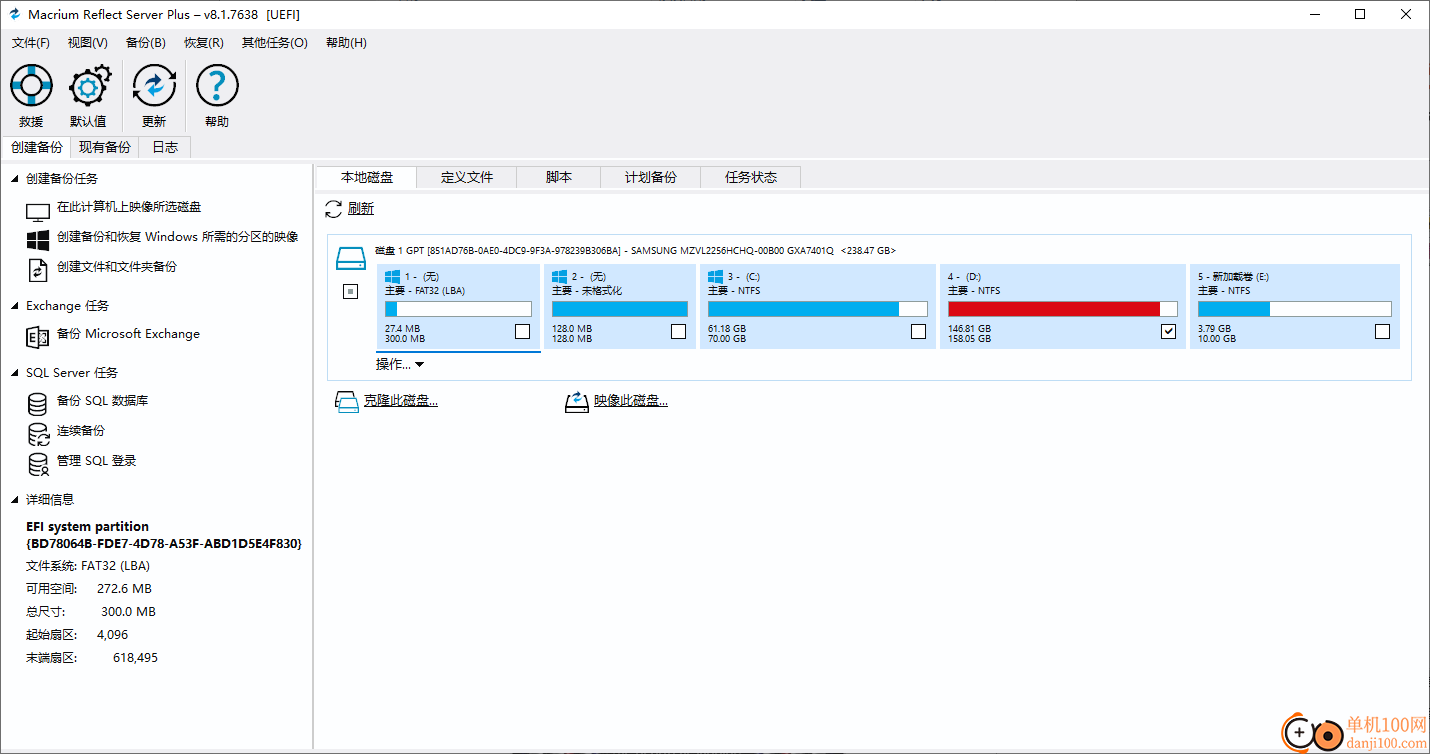
Task: Open the 视图(V) menu
Action: click(x=88, y=43)
